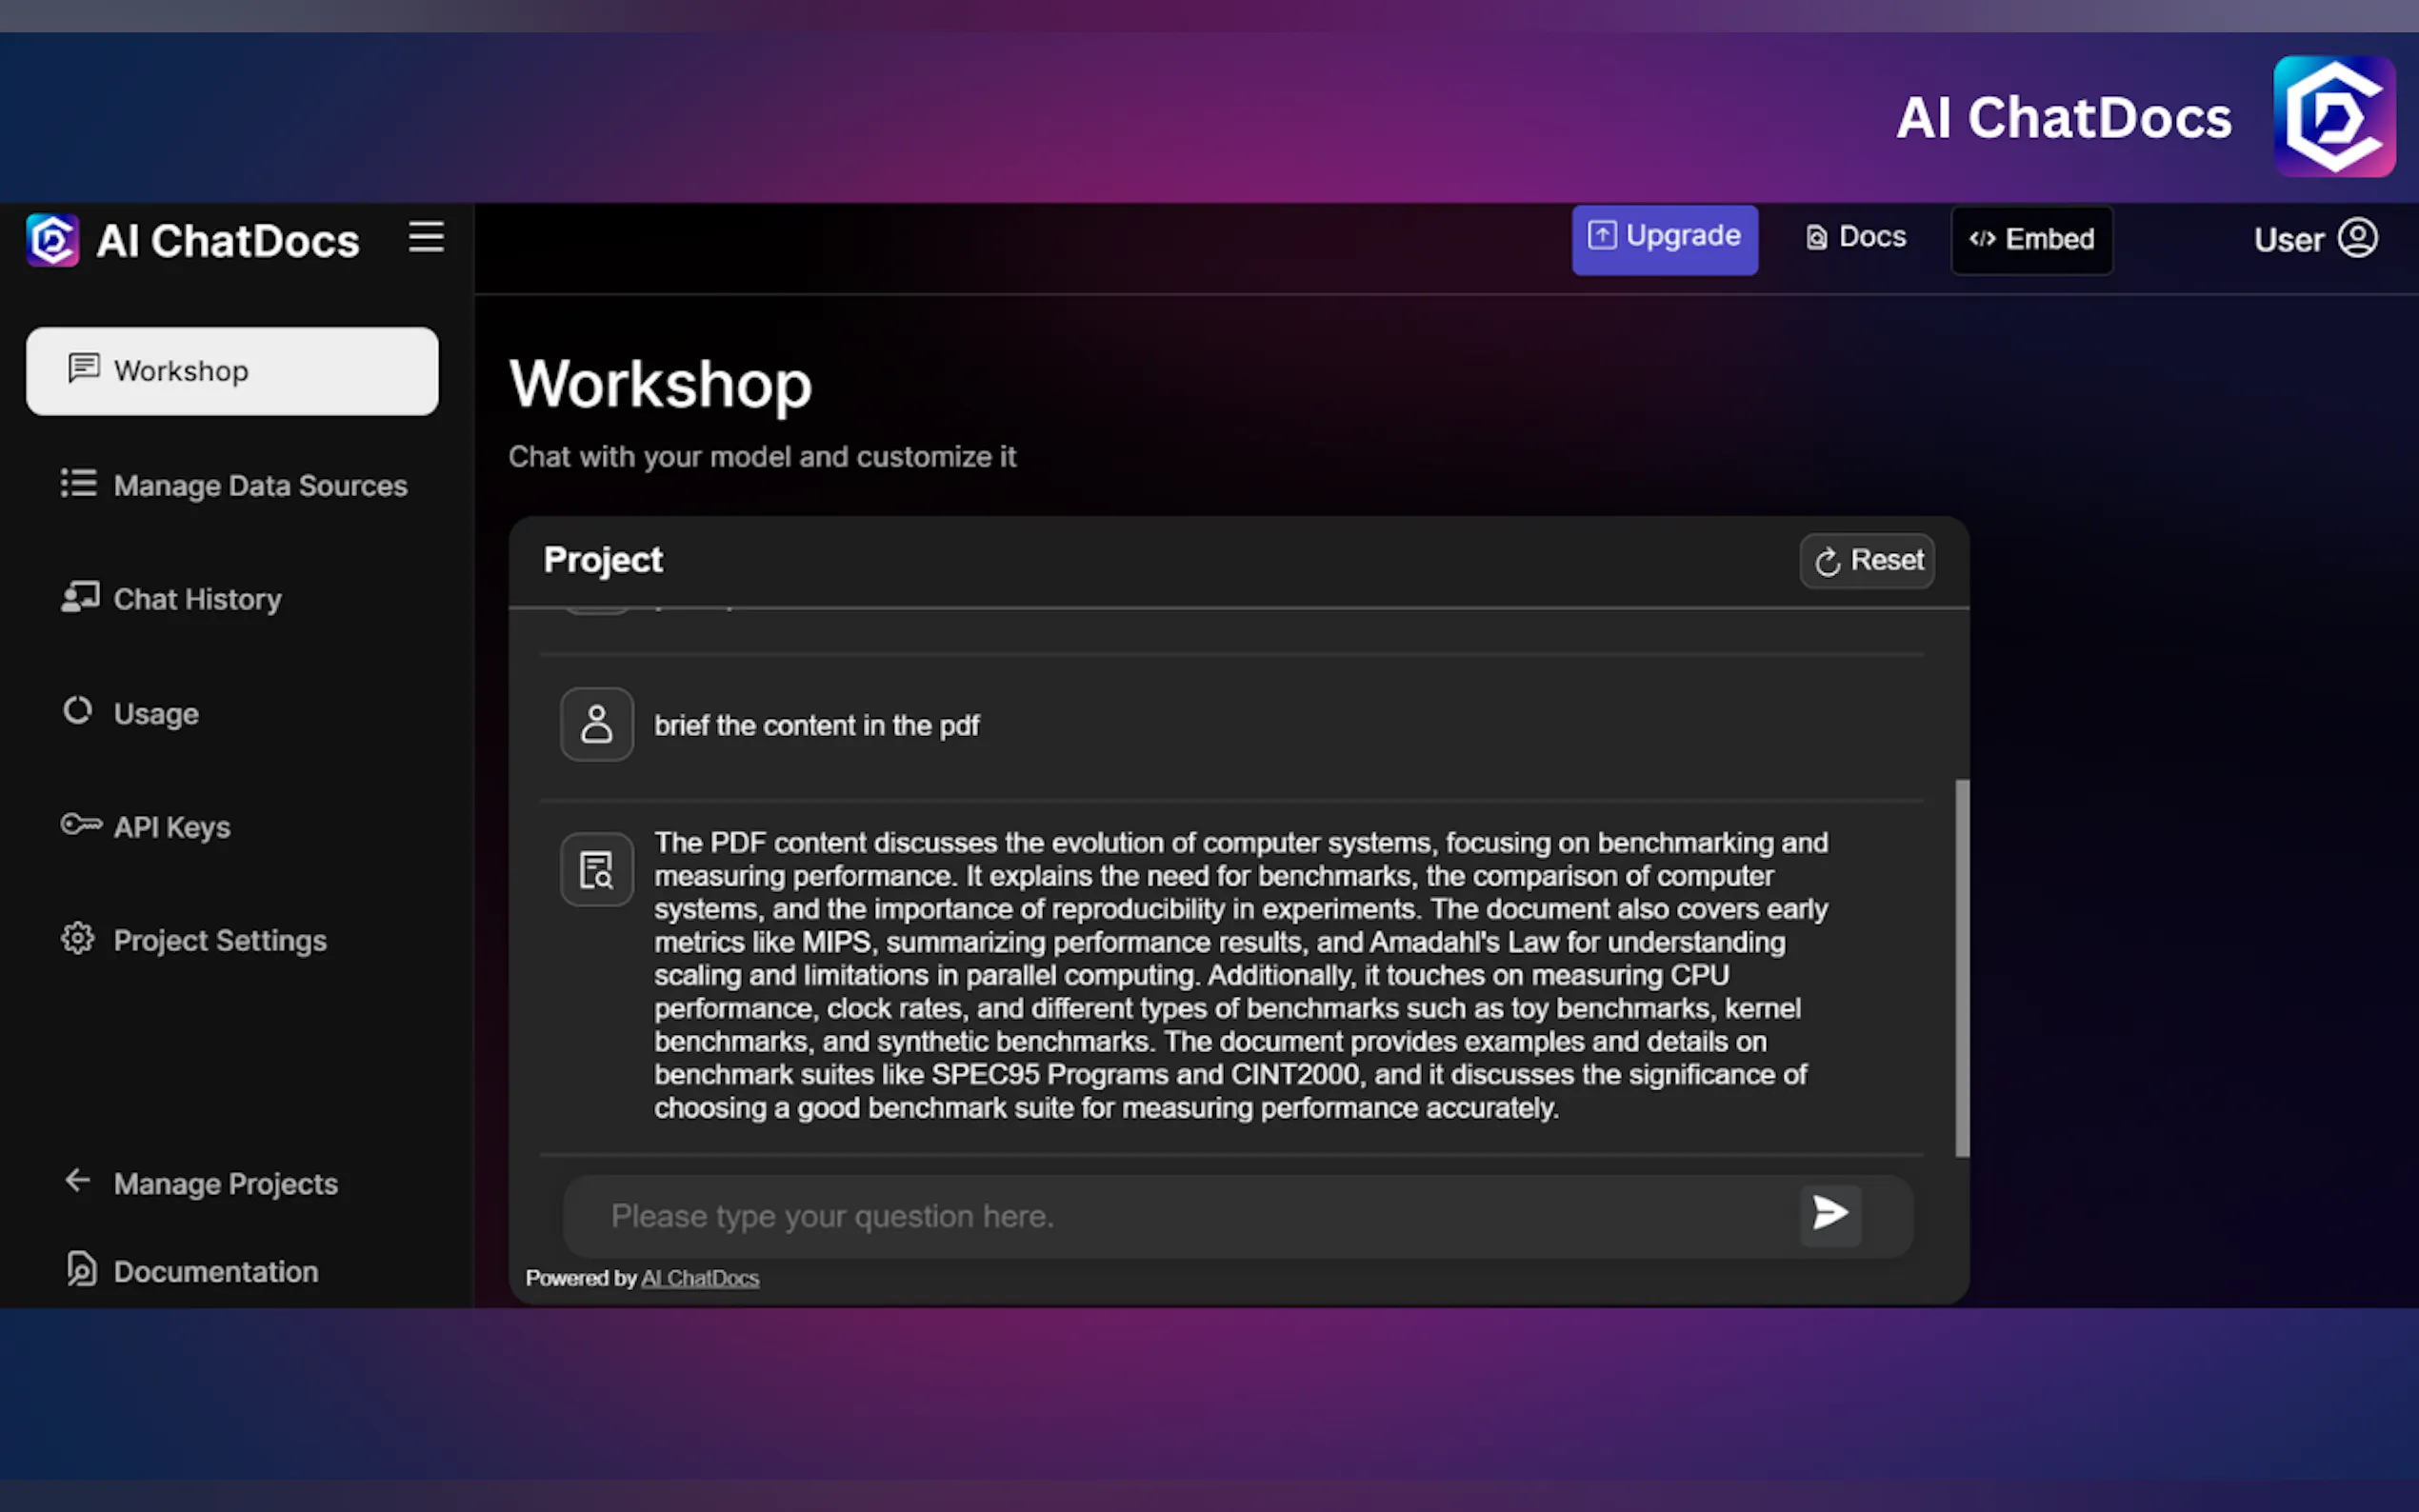
Task: Click the Upgrade button
Action: pos(1663,237)
